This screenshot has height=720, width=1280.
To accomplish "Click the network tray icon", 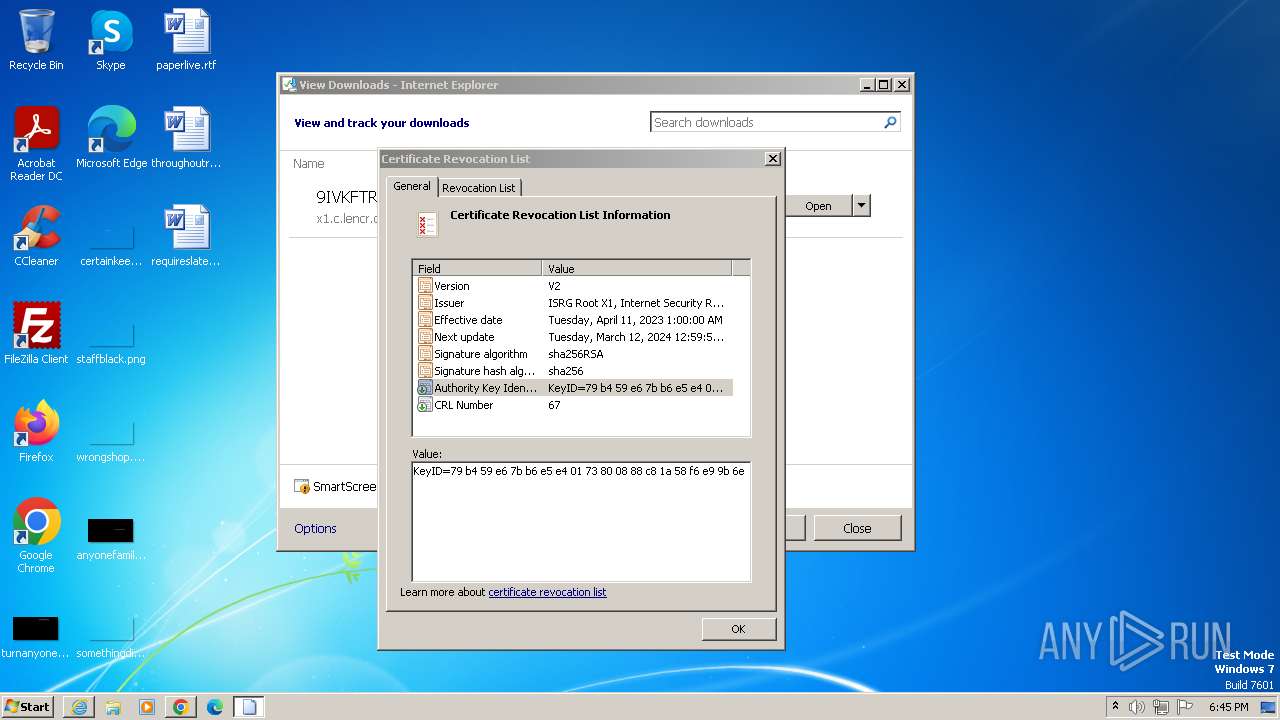I will point(1161,707).
